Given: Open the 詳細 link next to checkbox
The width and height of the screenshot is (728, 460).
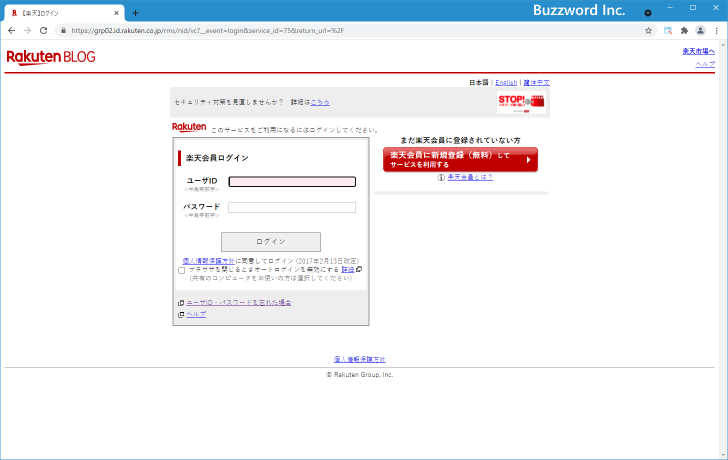Looking at the screenshot, I should click(x=348, y=269).
